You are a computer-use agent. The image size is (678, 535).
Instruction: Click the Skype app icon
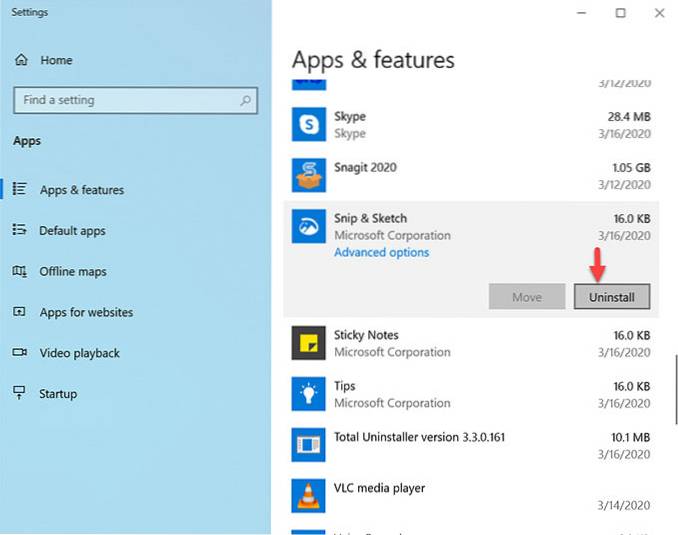coord(307,125)
